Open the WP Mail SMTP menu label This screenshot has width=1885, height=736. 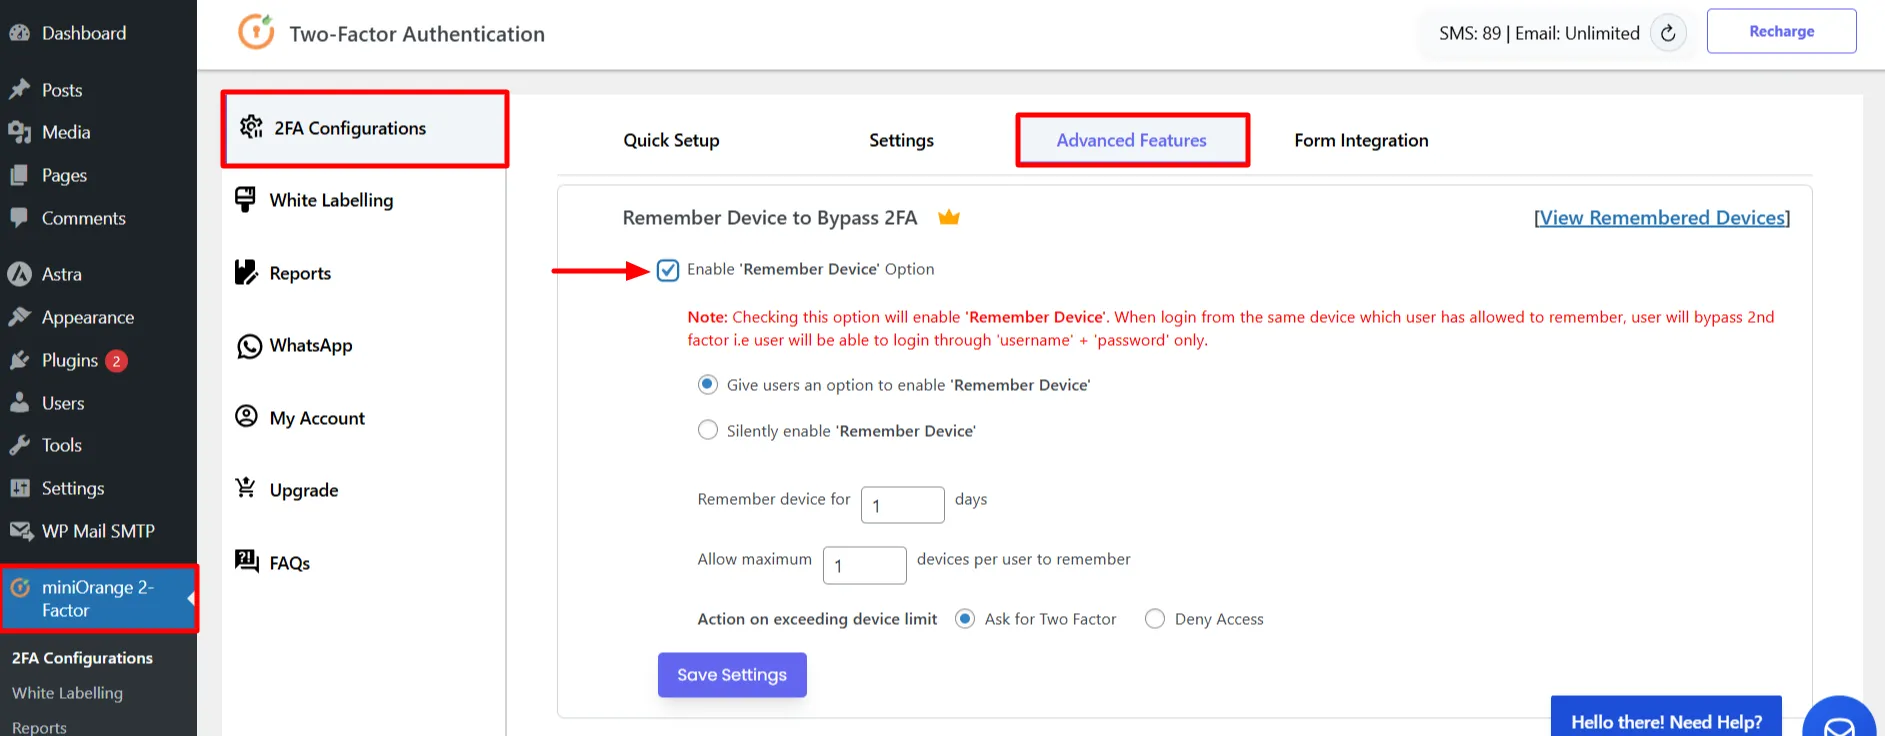(x=98, y=531)
